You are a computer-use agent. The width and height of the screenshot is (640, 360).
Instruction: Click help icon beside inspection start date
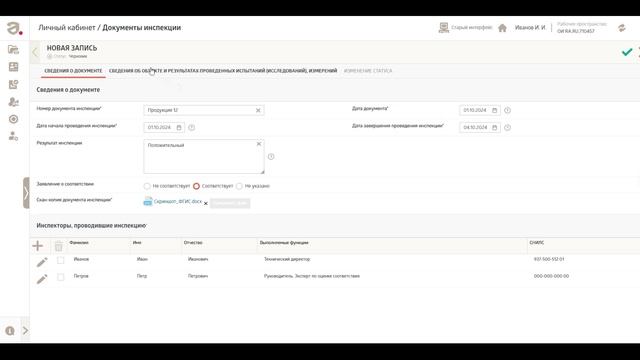(191, 127)
